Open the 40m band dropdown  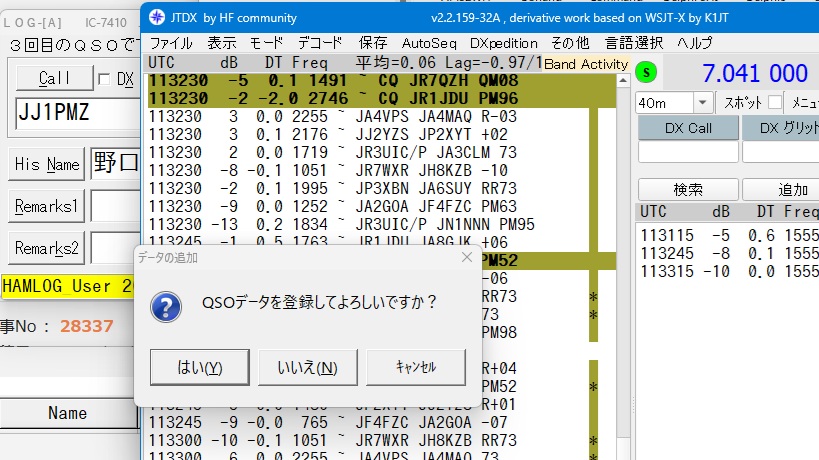pyautogui.click(x=703, y=102)
